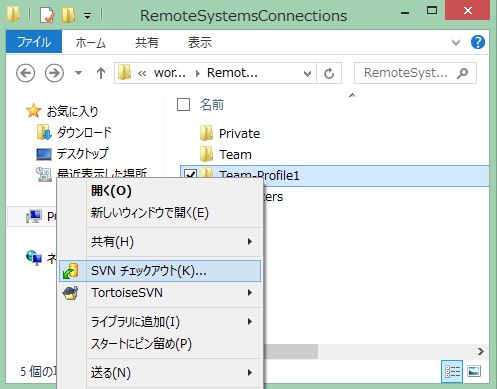Expand the ribbon with chevron
The width and height of the screenshot is (497, 389).
click(456, 42)
